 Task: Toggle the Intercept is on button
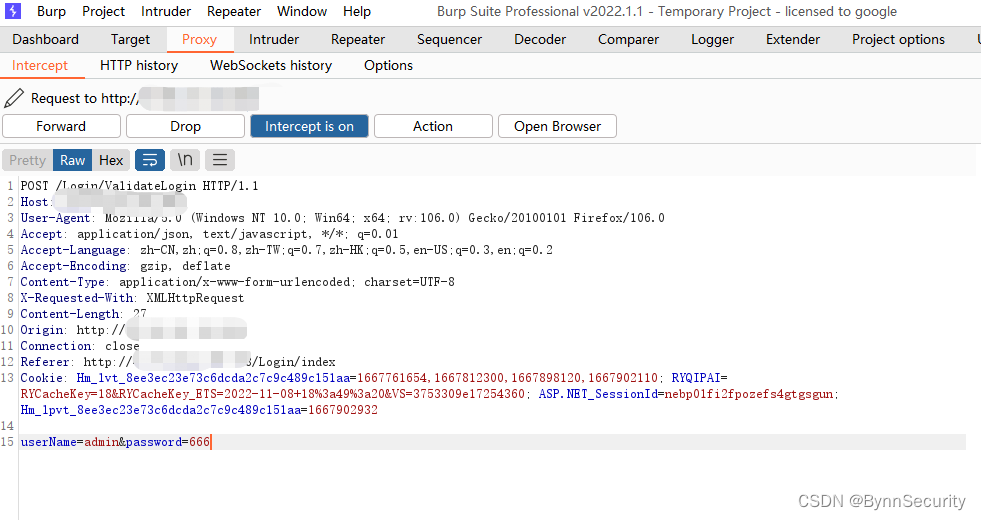[309, 126]
